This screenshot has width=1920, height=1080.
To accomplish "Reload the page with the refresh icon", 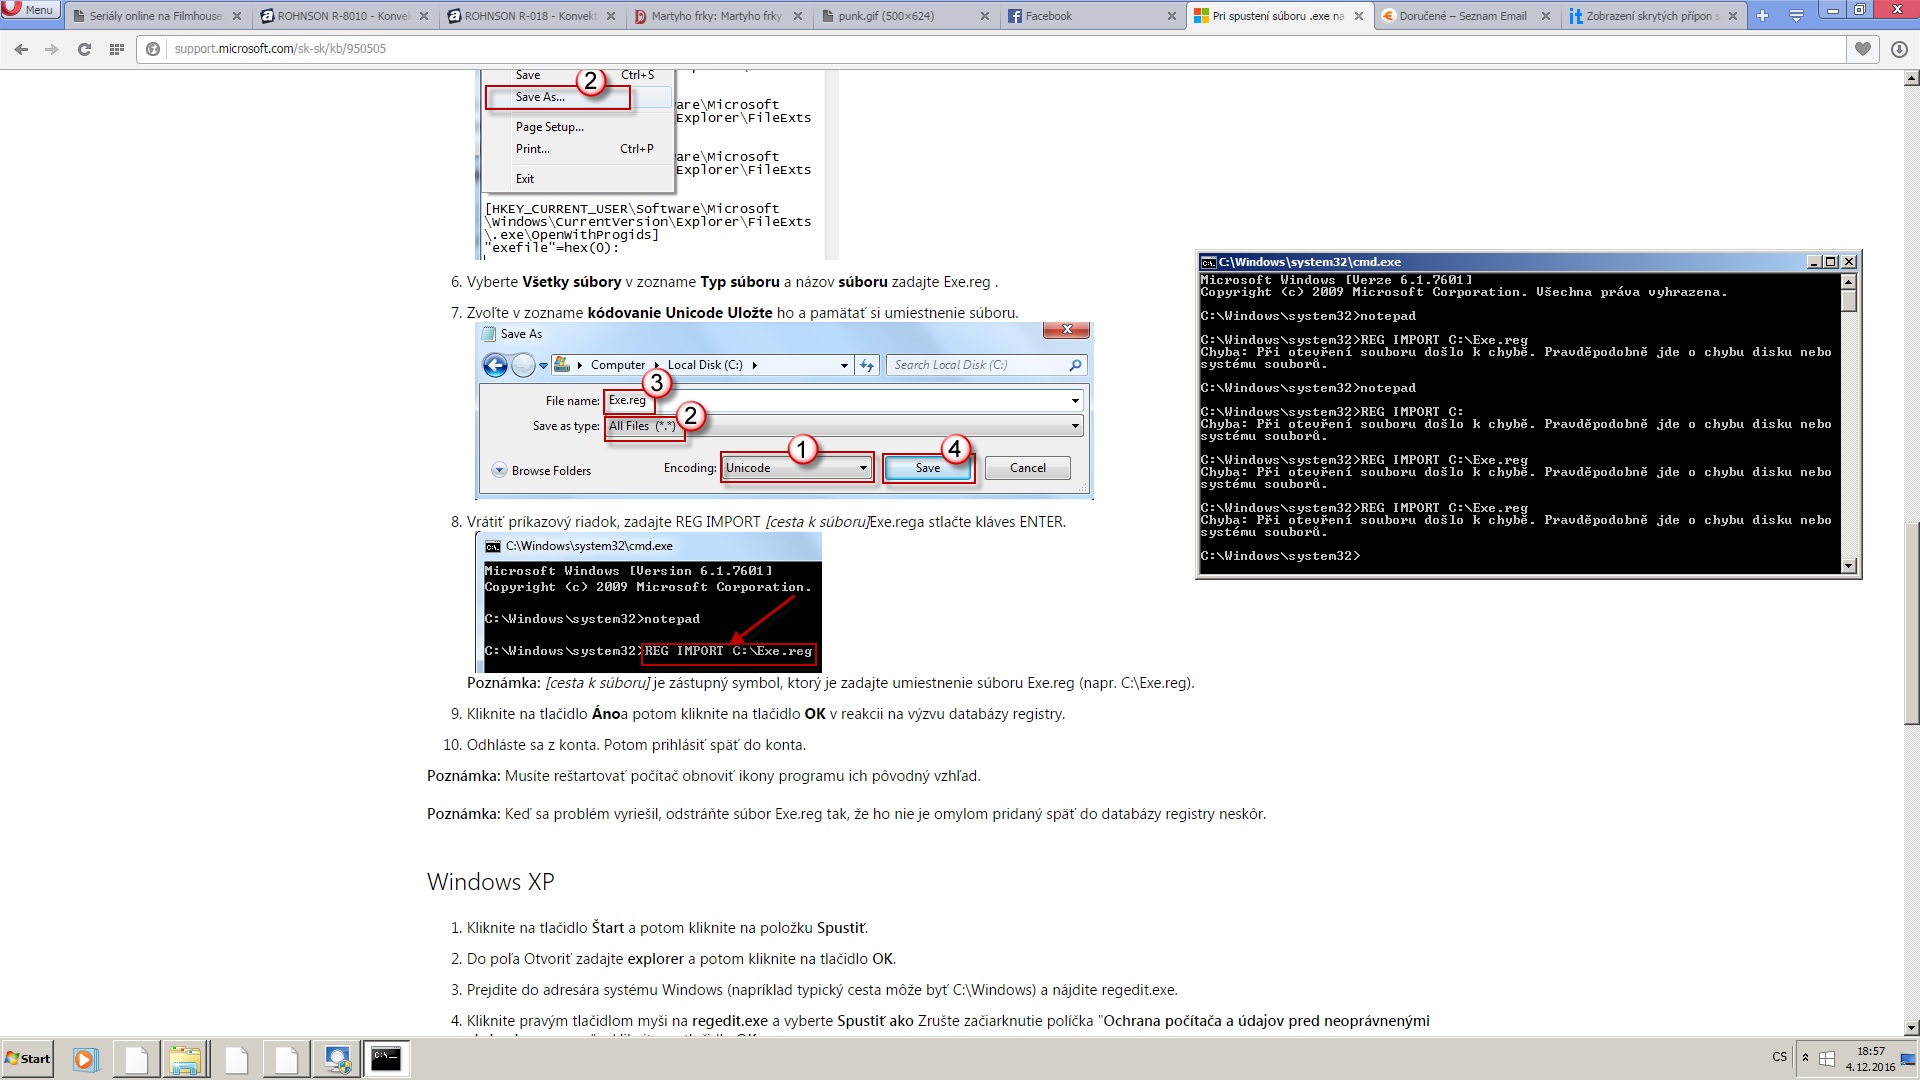I will [84, 49].
